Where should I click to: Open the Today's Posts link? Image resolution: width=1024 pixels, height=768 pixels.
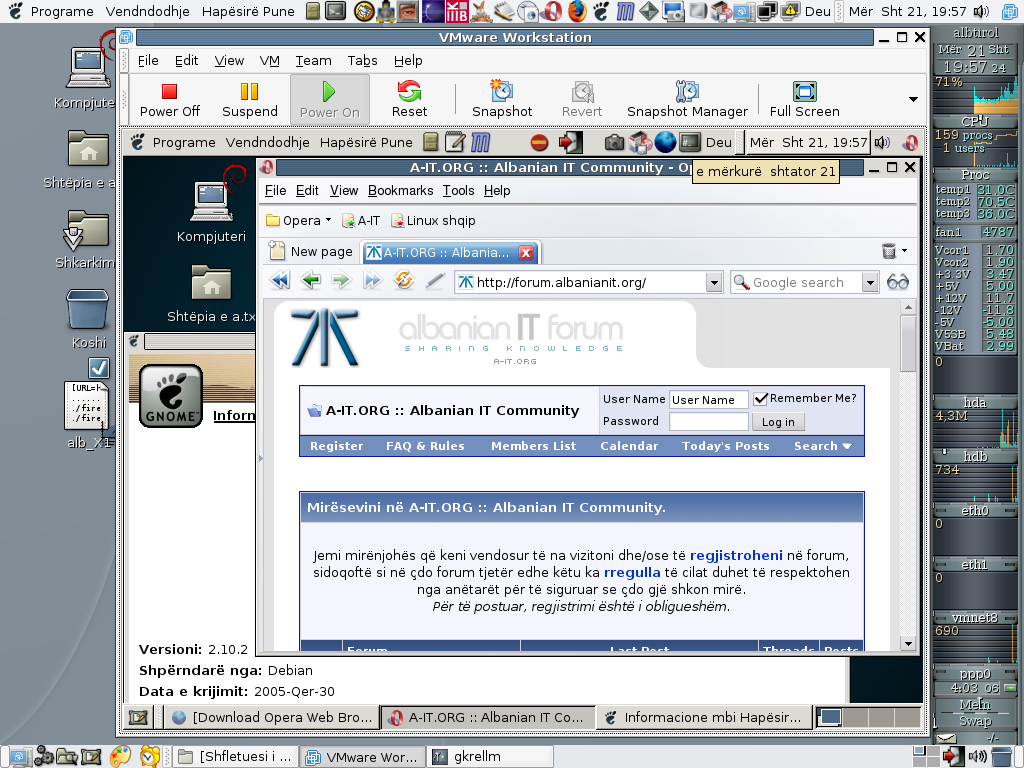tap(726, 446)
